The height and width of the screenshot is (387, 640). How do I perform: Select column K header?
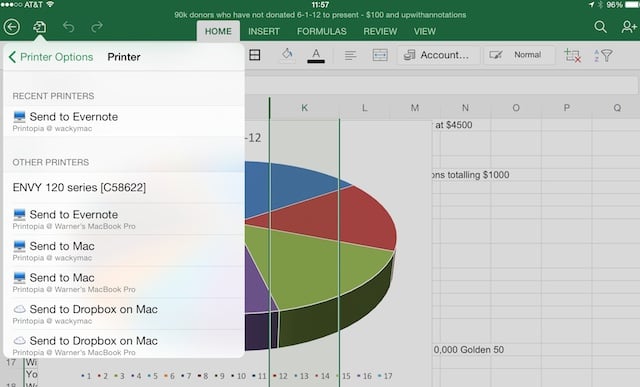click(x=304, y=108)
